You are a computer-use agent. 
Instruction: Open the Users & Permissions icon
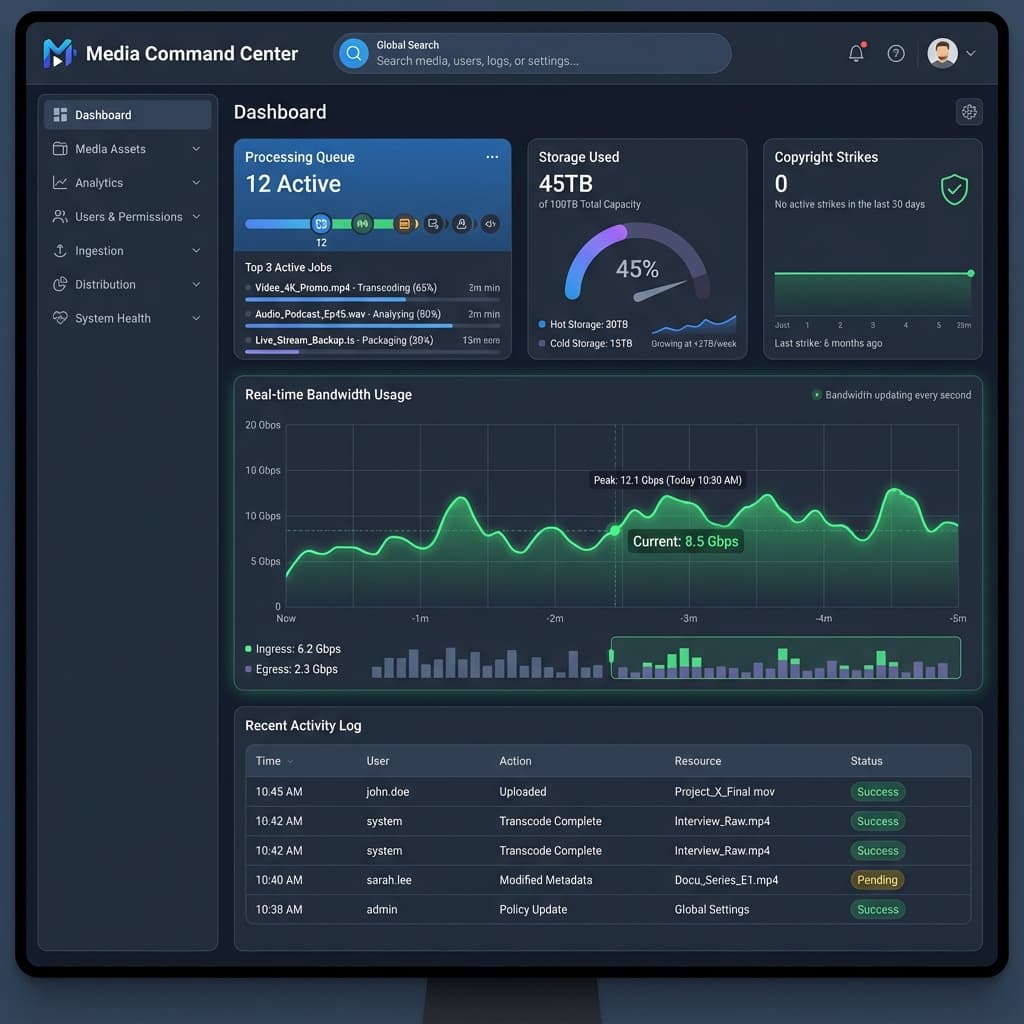61,216
